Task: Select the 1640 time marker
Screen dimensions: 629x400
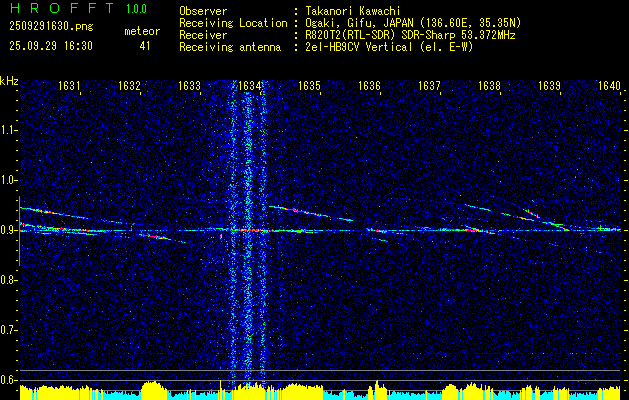Action: (x=609, y=86)
